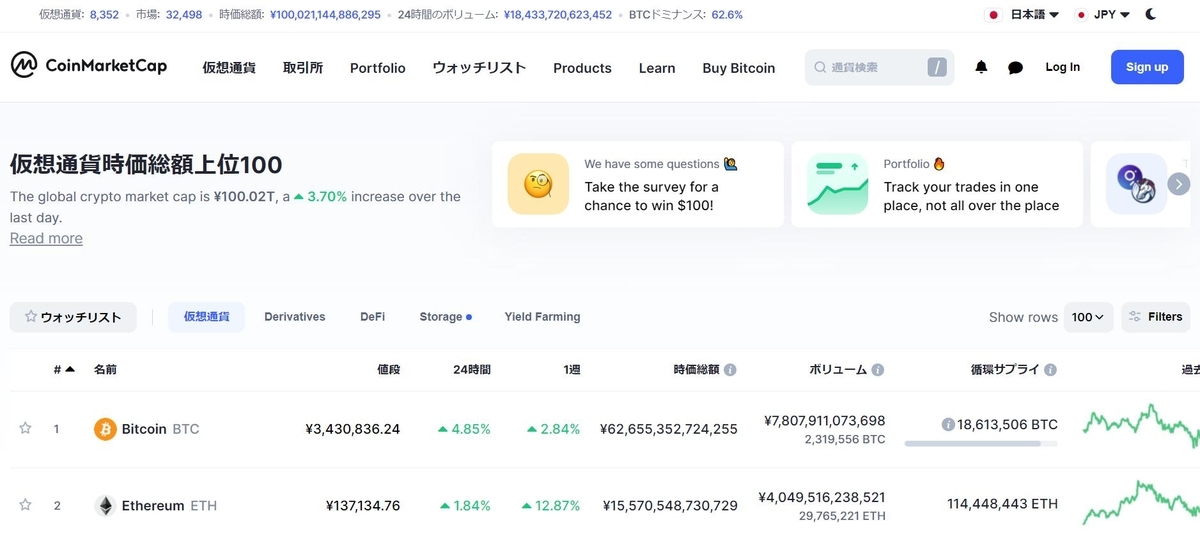
Task: Click Bitcoin price ¥3,430,836.24
Action: (x=353, y=429)
